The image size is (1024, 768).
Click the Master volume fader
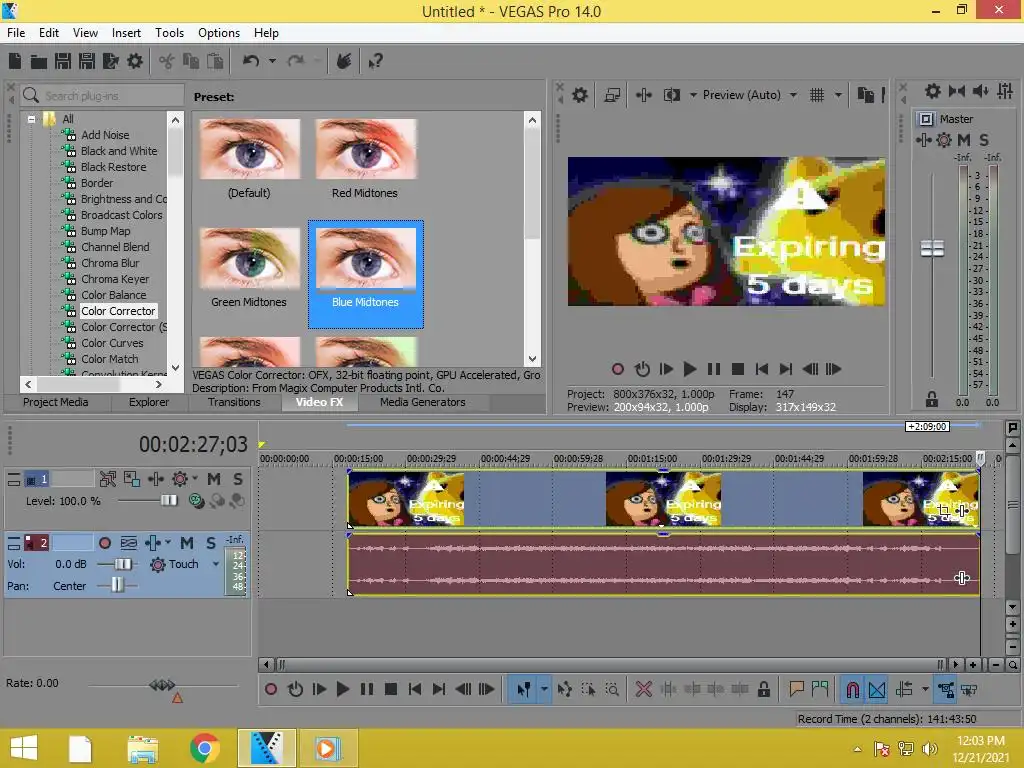click(x=932, y=248)
